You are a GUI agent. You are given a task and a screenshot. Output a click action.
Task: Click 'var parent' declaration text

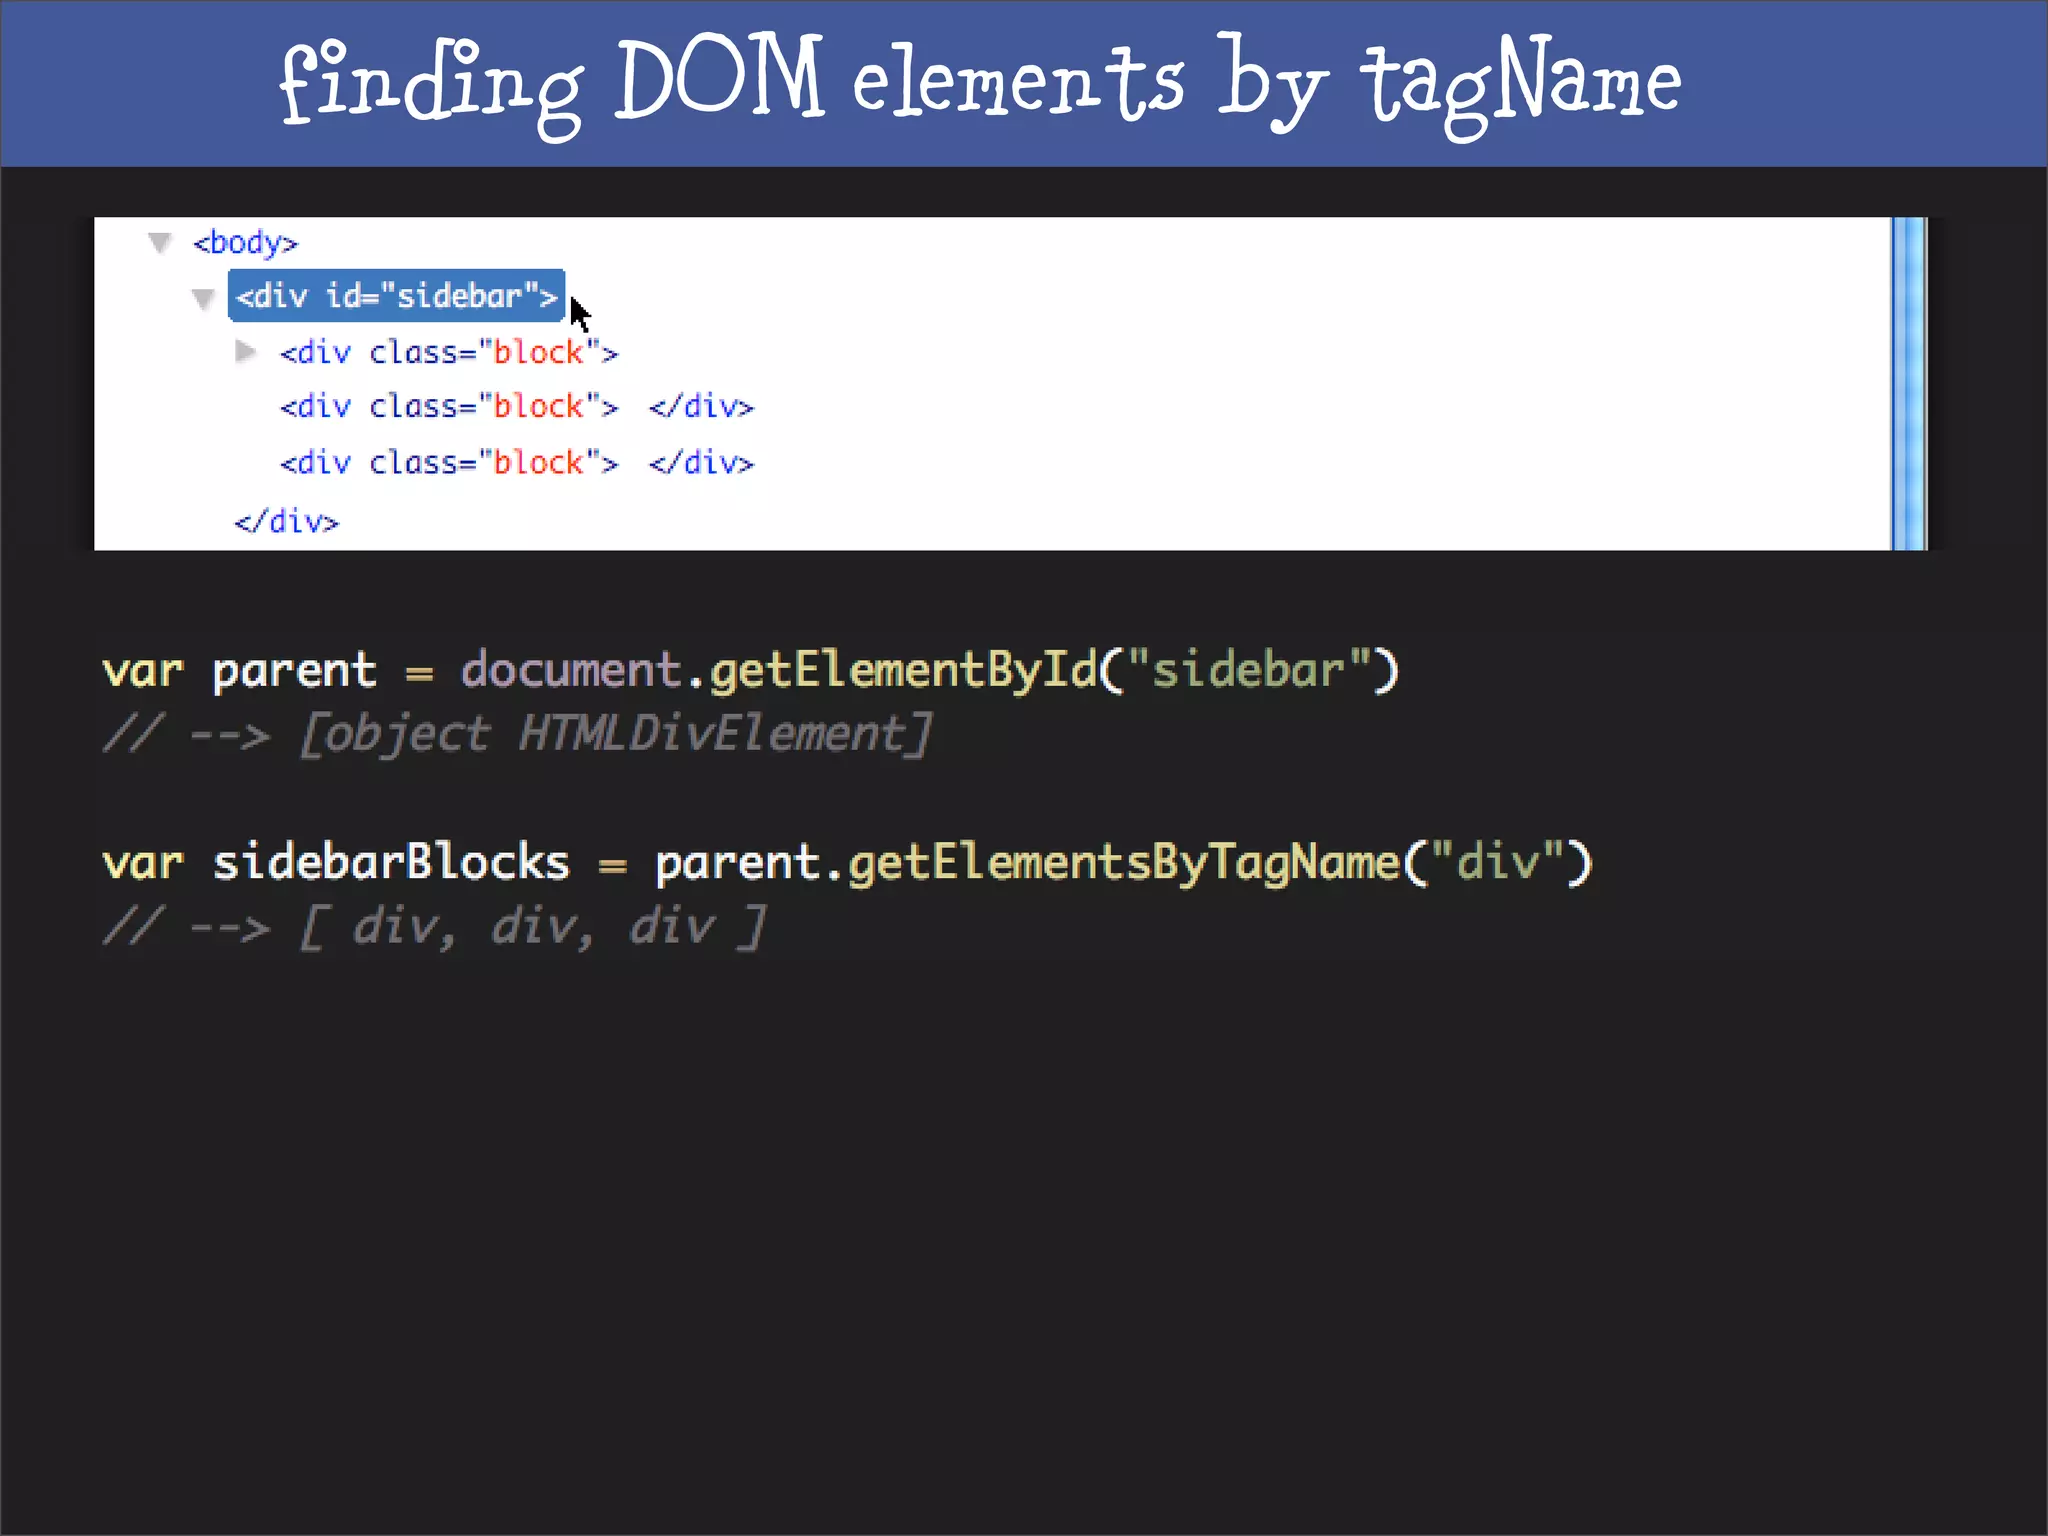[x=240, y=671]
